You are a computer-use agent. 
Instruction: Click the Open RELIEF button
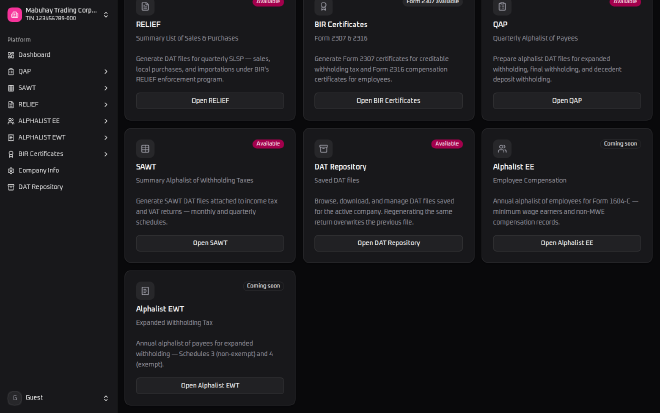(210, 101)
